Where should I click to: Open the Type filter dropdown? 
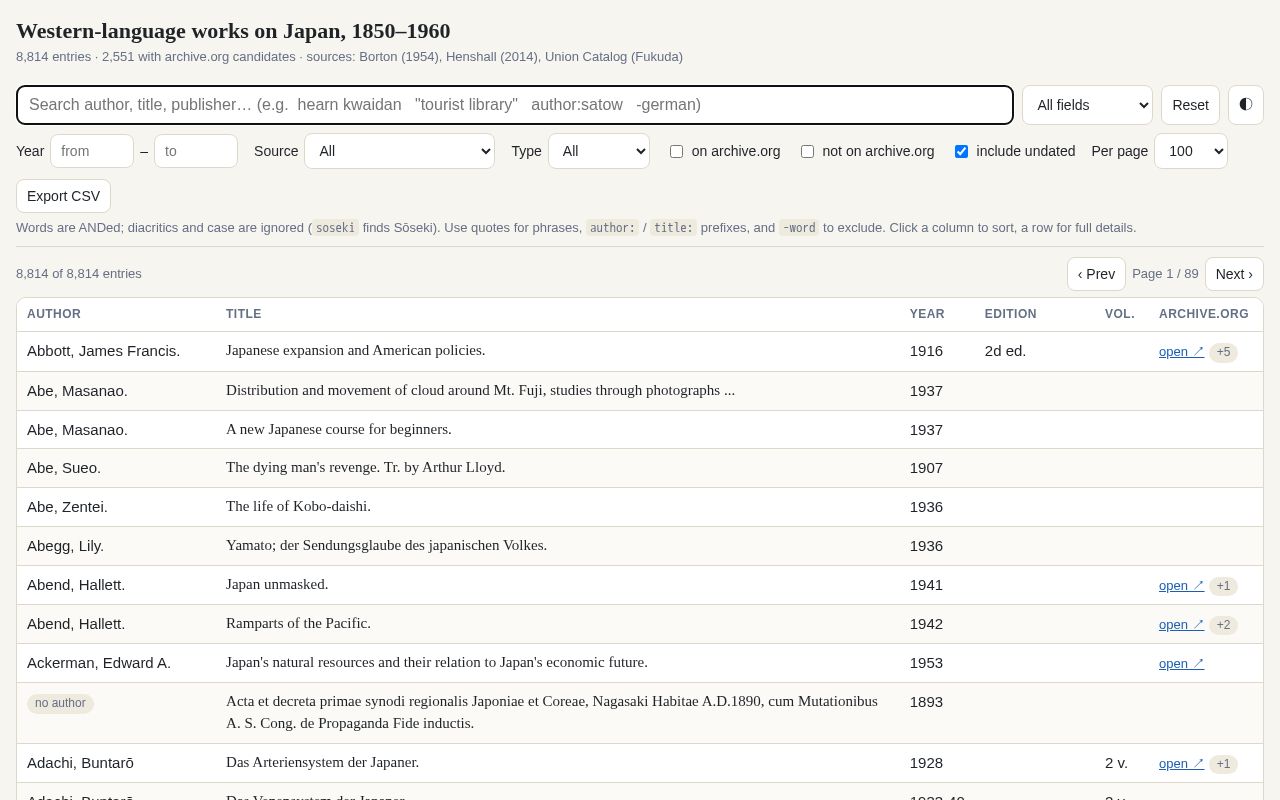[598, 151]
